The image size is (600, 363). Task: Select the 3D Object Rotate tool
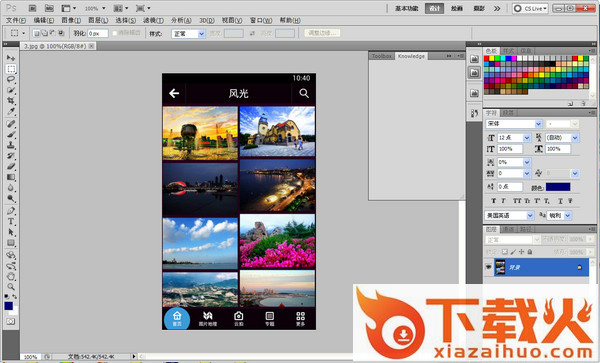[11, 255]
